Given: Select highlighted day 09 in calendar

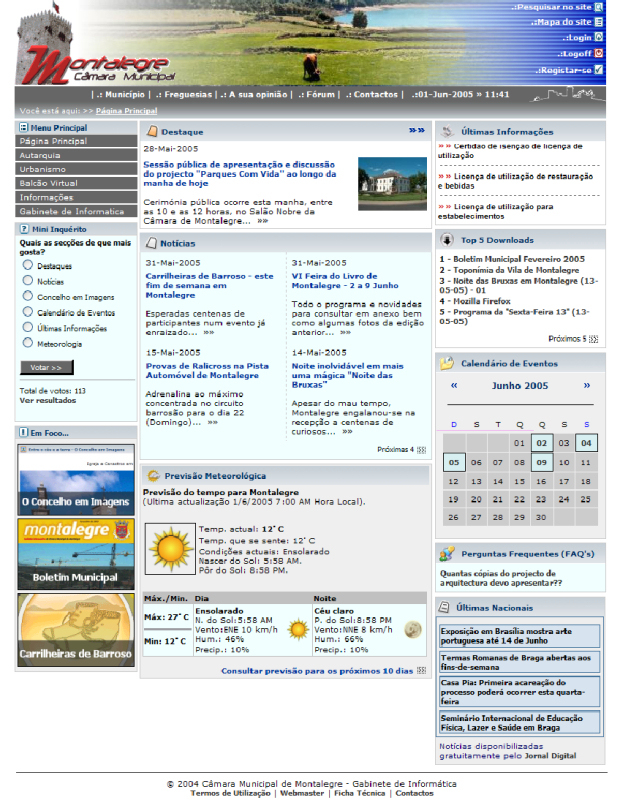Looking at the screenshot, I should 541,462.
